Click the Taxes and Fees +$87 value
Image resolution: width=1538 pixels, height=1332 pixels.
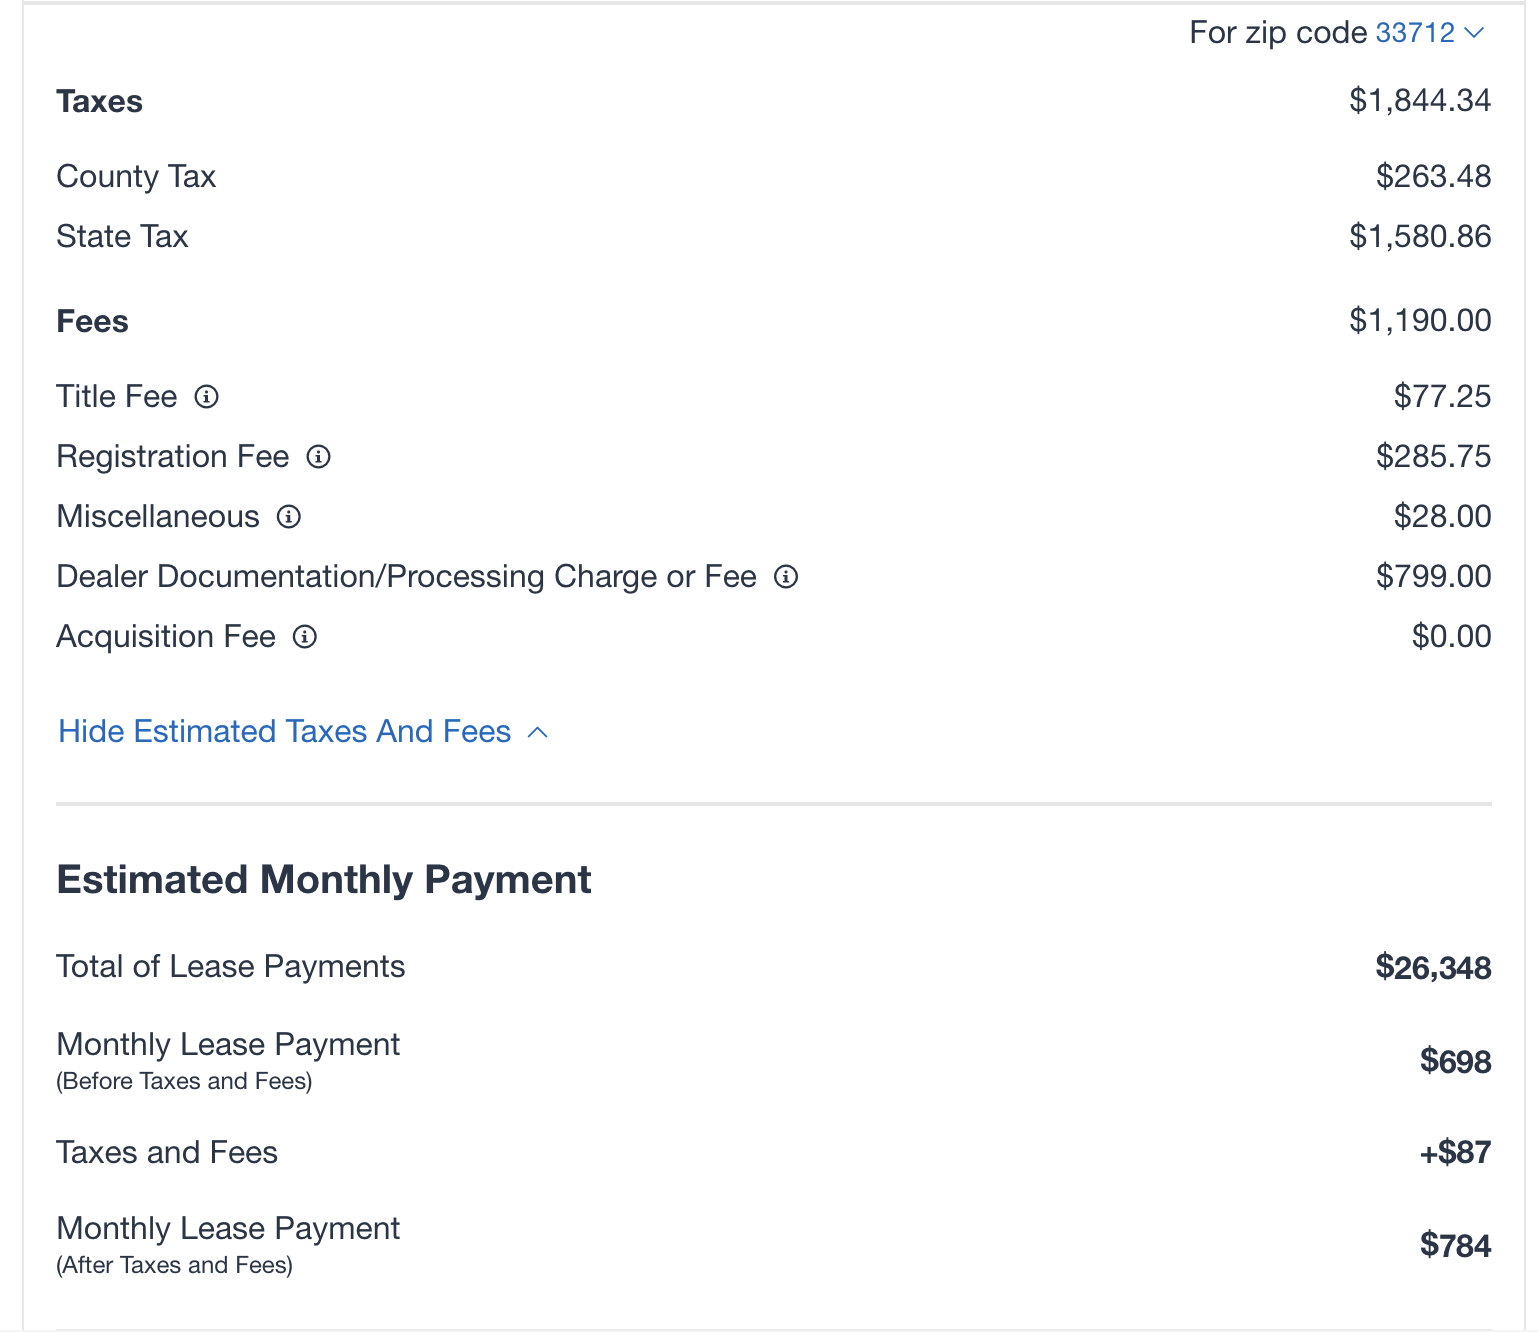1455,1153
